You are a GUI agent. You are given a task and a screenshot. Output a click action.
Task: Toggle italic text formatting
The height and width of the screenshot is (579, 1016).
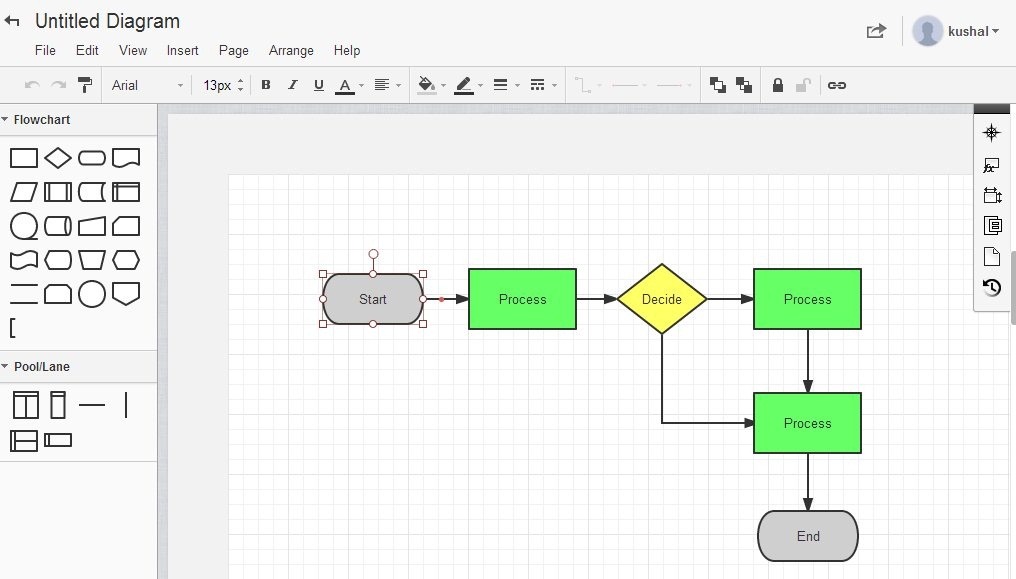coord(292,85)
